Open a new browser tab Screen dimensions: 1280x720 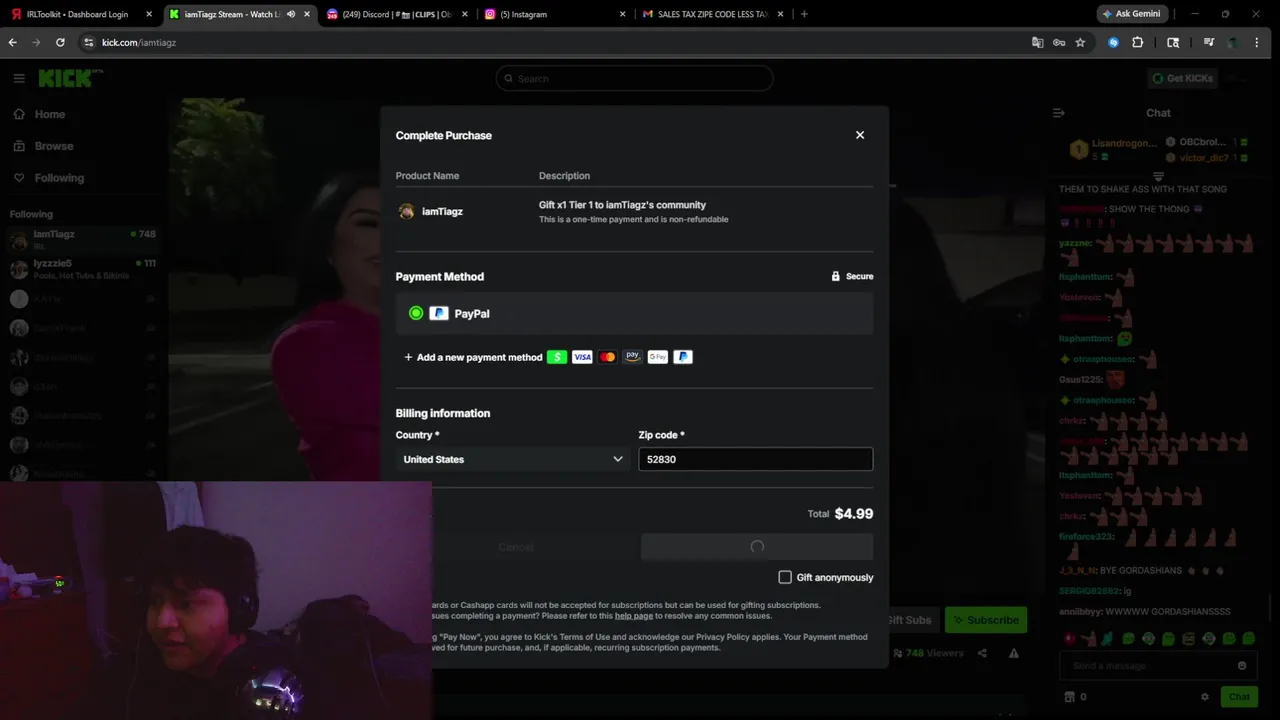point(804,14)
